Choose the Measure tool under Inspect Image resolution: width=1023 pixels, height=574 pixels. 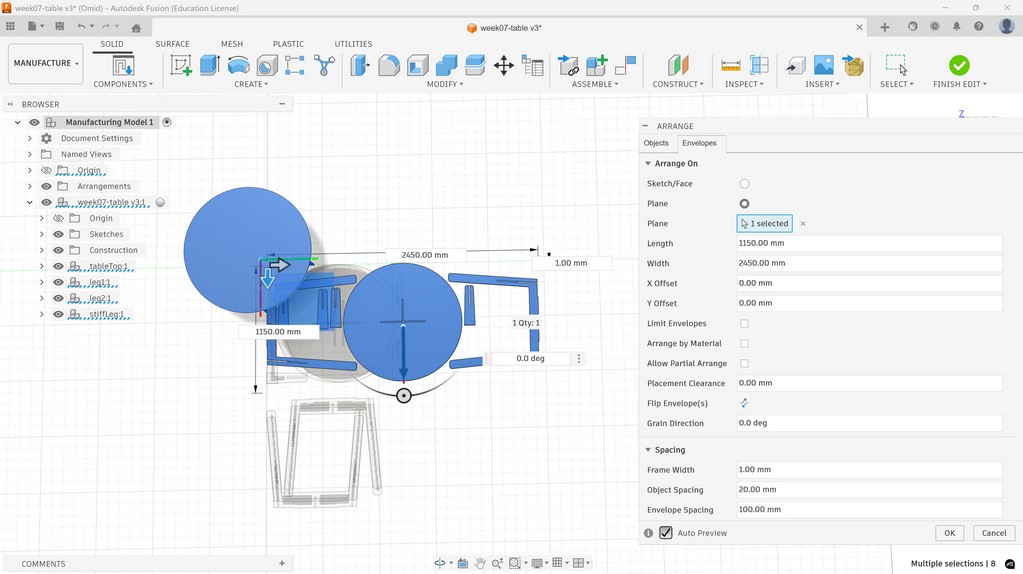(731, 66)
